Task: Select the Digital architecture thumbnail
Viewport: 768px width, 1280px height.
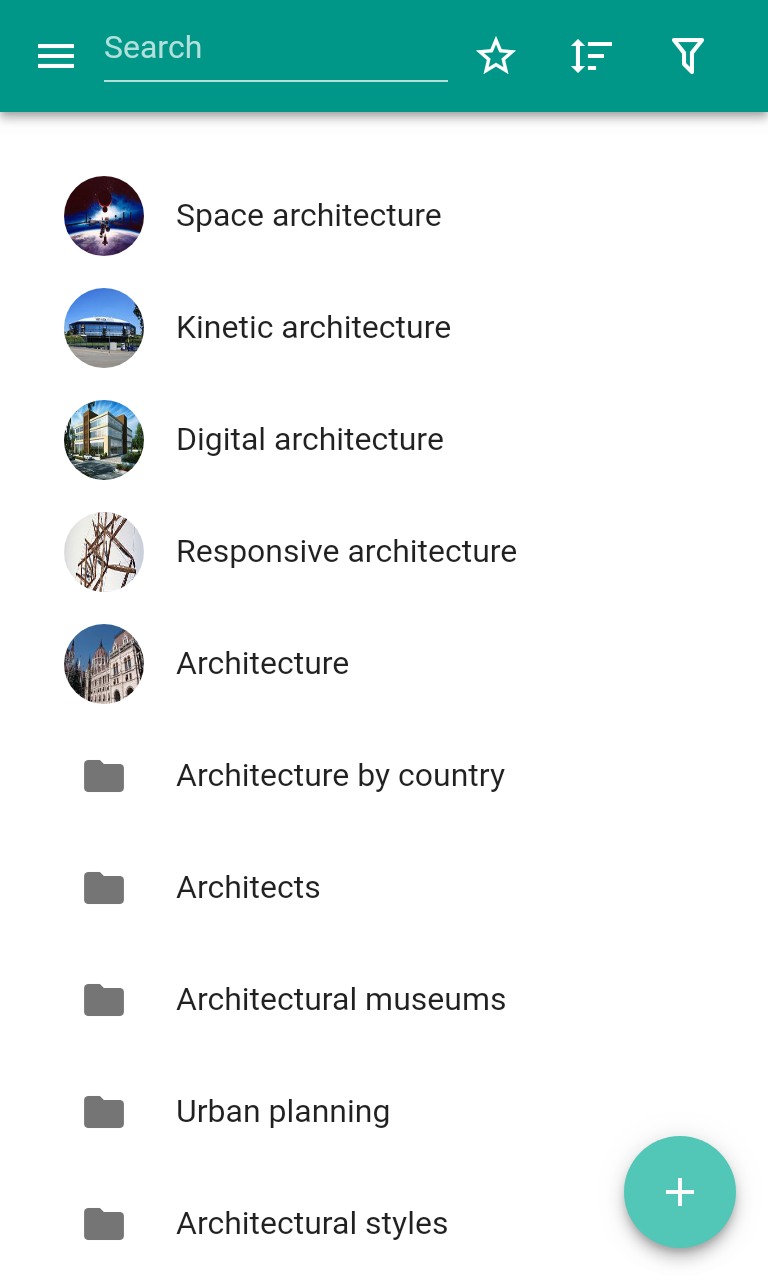Action: 104,440
